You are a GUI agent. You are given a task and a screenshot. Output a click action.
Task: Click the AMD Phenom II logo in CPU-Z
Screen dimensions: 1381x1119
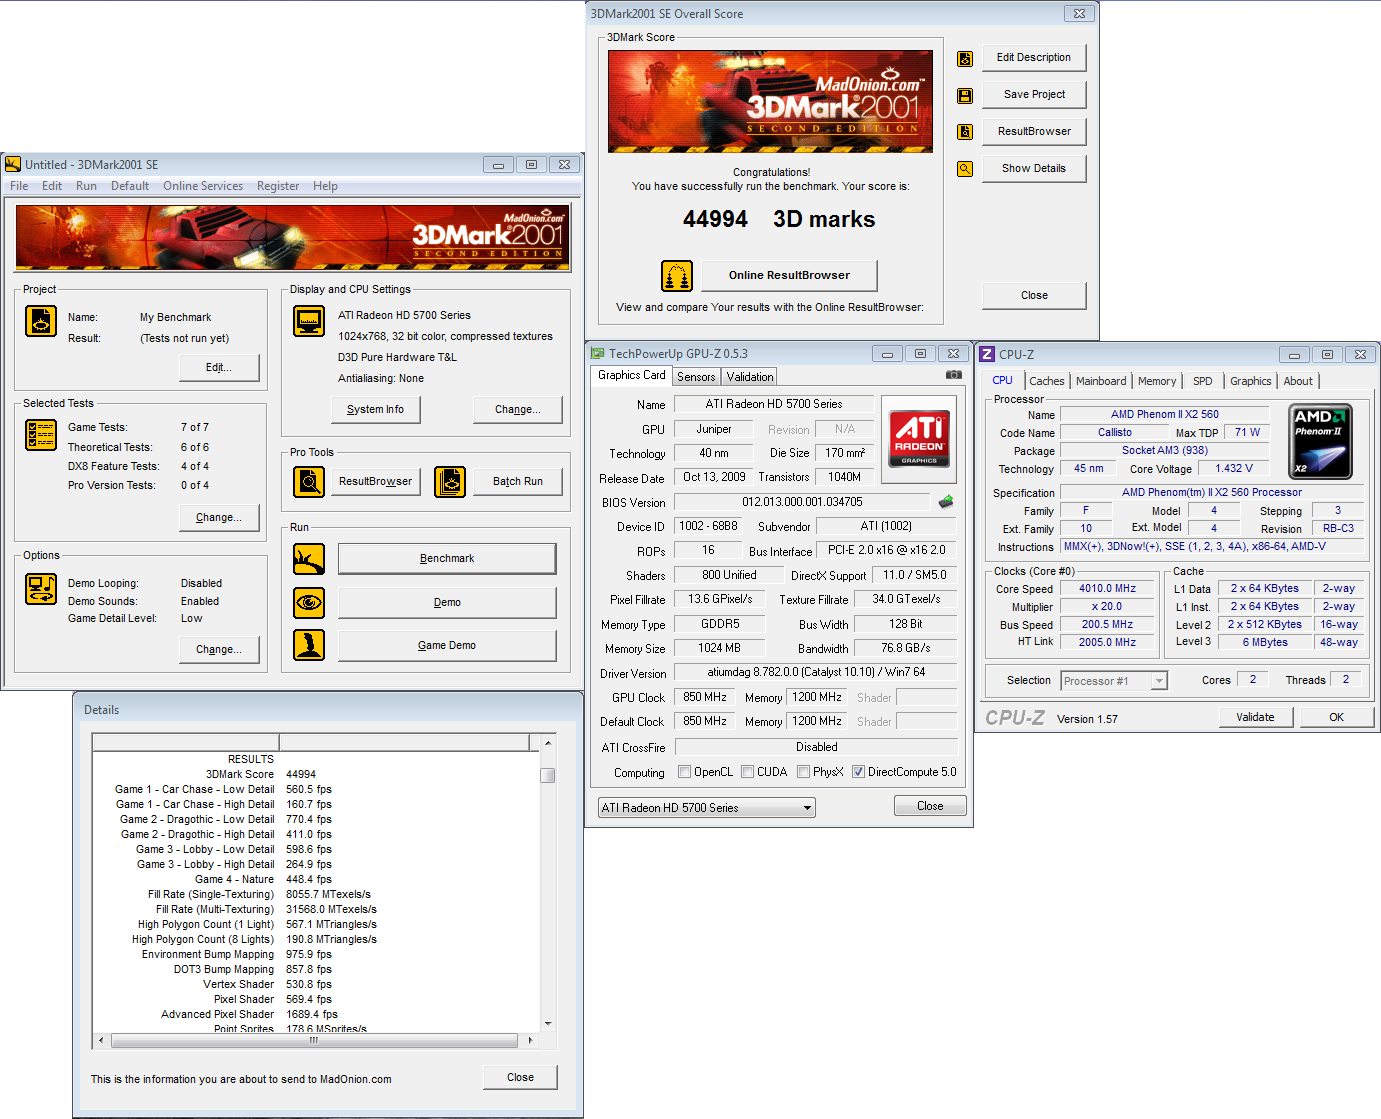[x=1321, y=442]
